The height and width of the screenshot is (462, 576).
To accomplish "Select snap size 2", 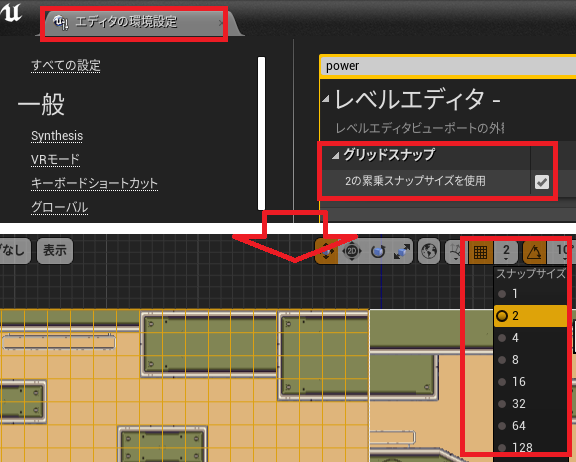I will pos(531,316).
